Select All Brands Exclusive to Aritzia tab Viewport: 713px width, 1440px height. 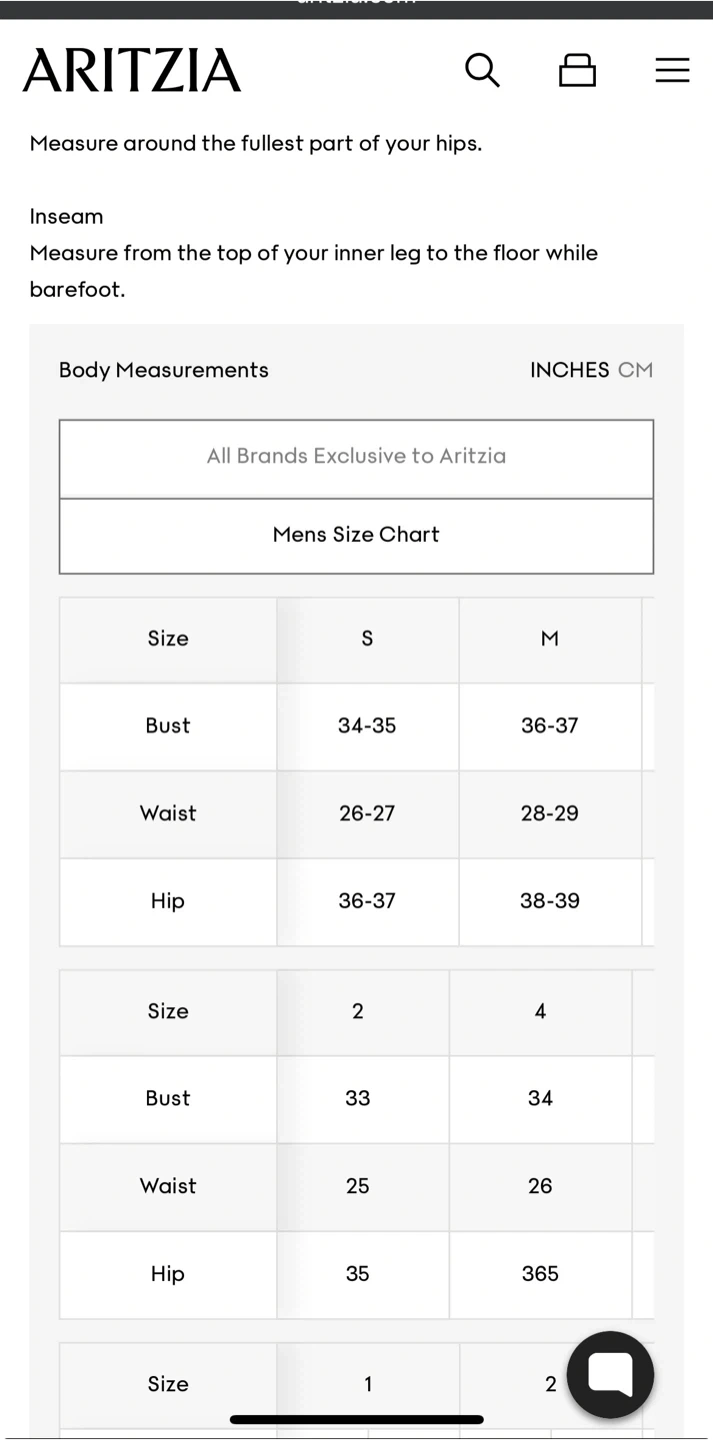tap(356, 456)
